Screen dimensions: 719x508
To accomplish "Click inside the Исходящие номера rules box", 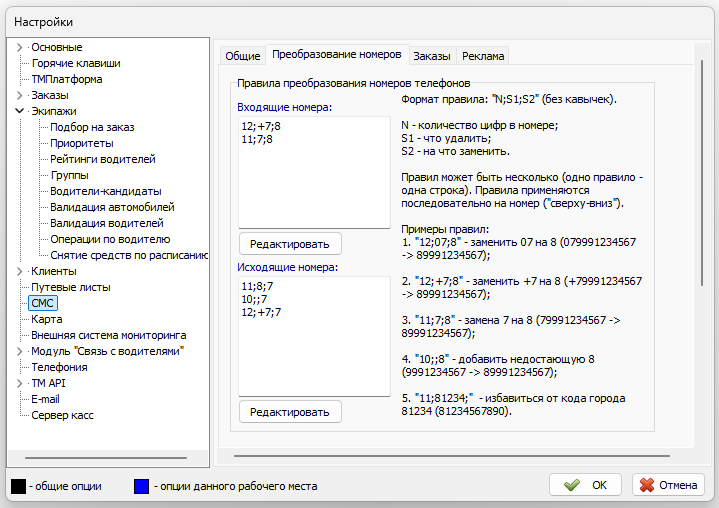I will pos(314,336).
